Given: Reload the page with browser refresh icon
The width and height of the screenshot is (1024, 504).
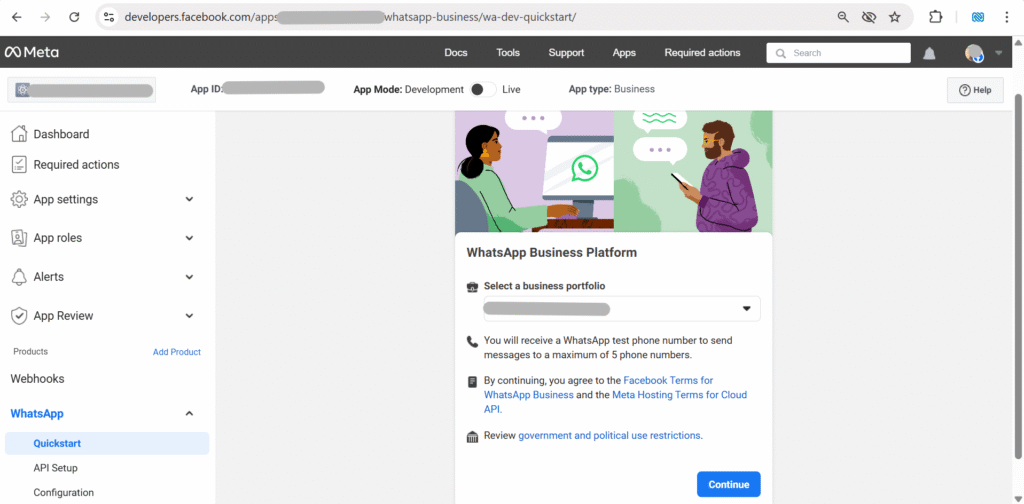Looking at the screenshot, I should coord(74,17).
